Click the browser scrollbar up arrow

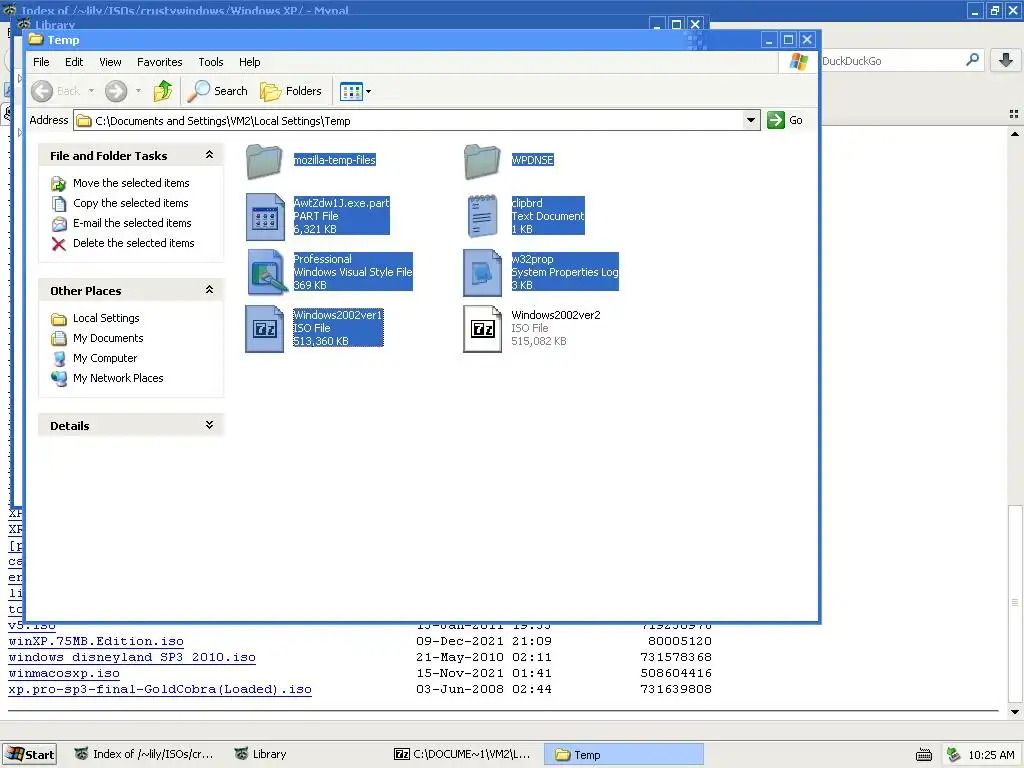pyautogui.click(x=1014, y=134)
